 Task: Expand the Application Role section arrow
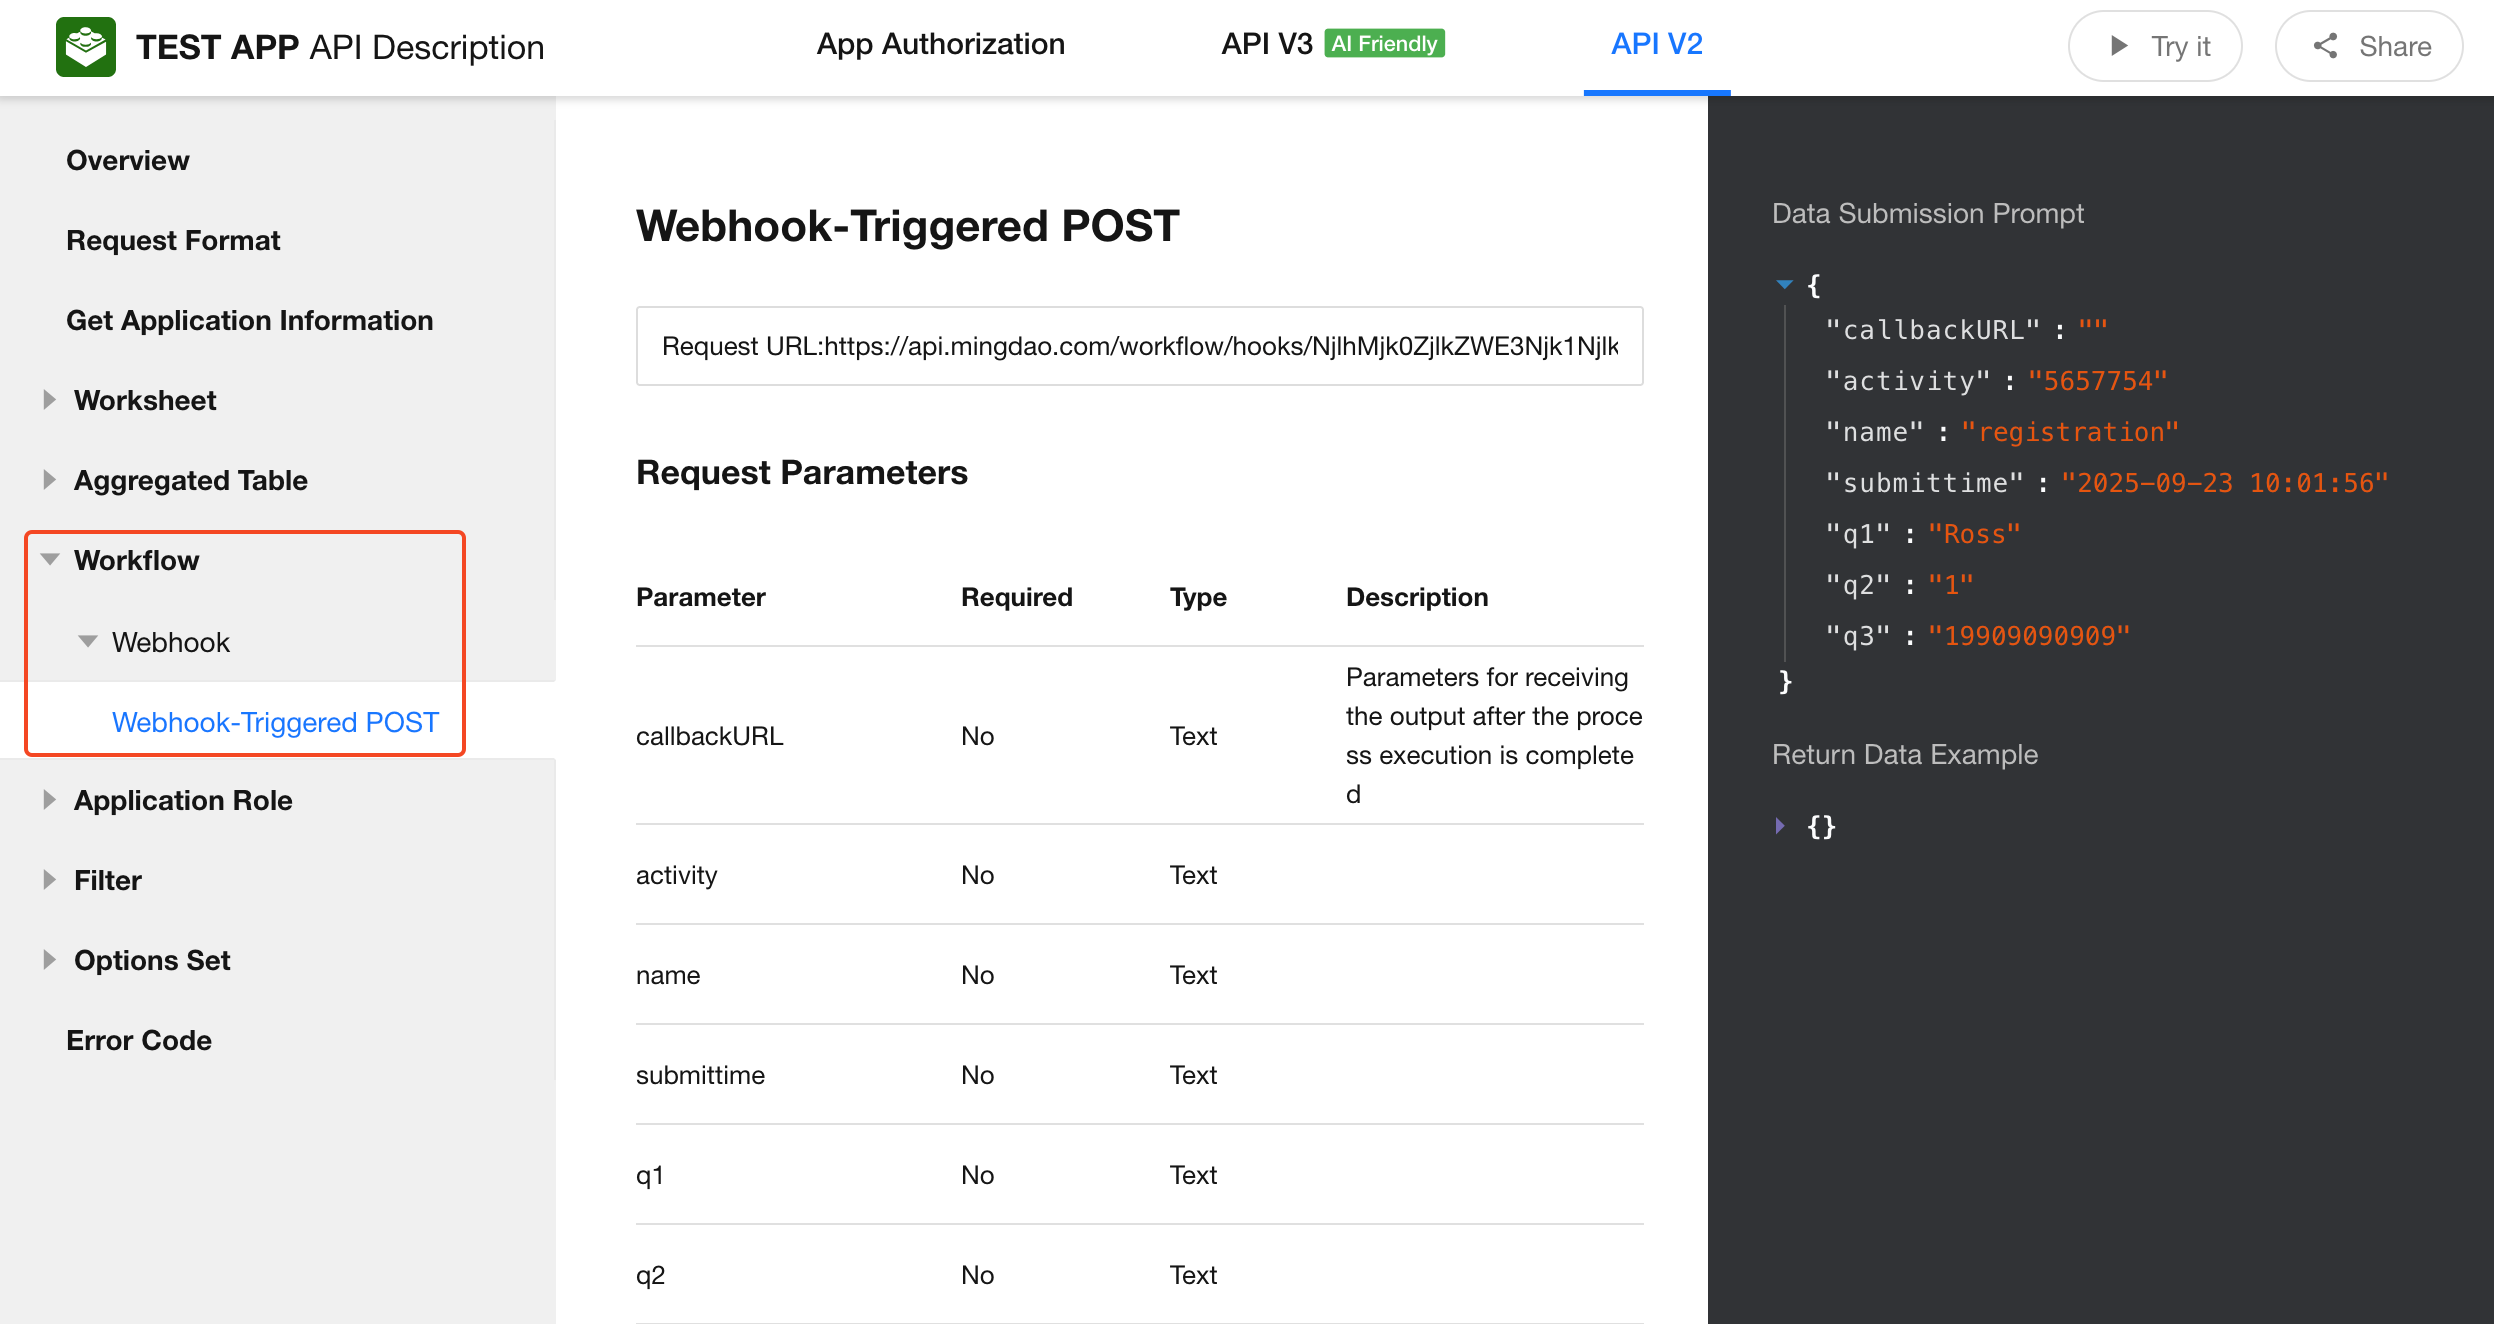click(x=49, y=800)
